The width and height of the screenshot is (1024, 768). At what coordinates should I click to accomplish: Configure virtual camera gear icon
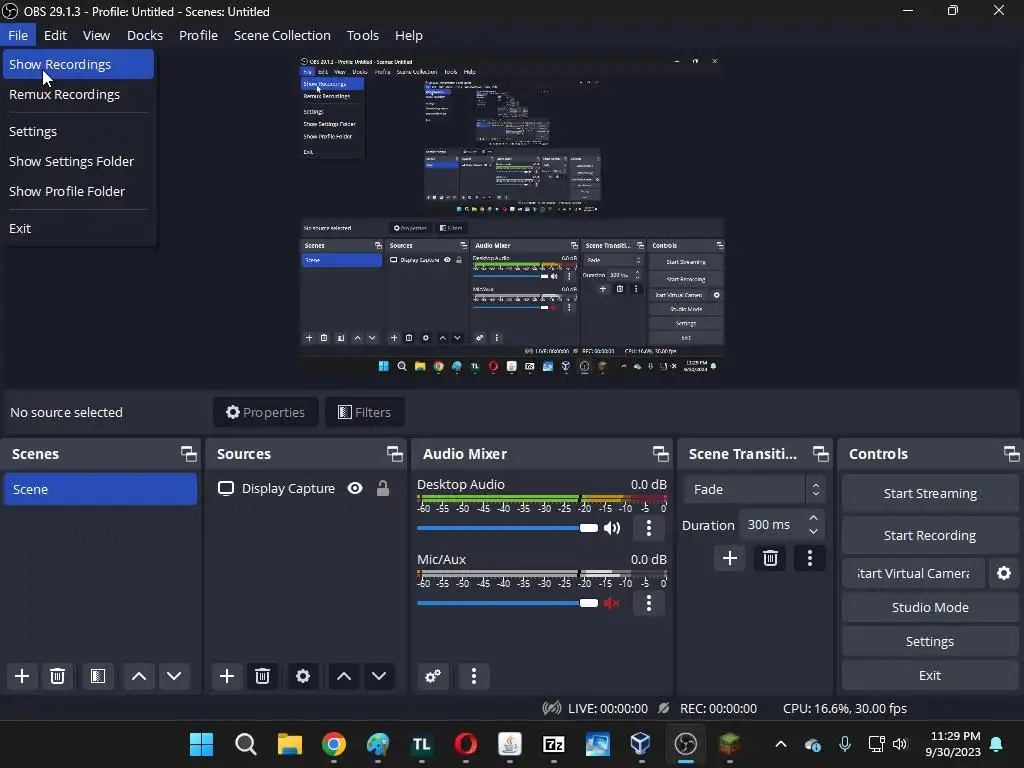pos(1004,573)
